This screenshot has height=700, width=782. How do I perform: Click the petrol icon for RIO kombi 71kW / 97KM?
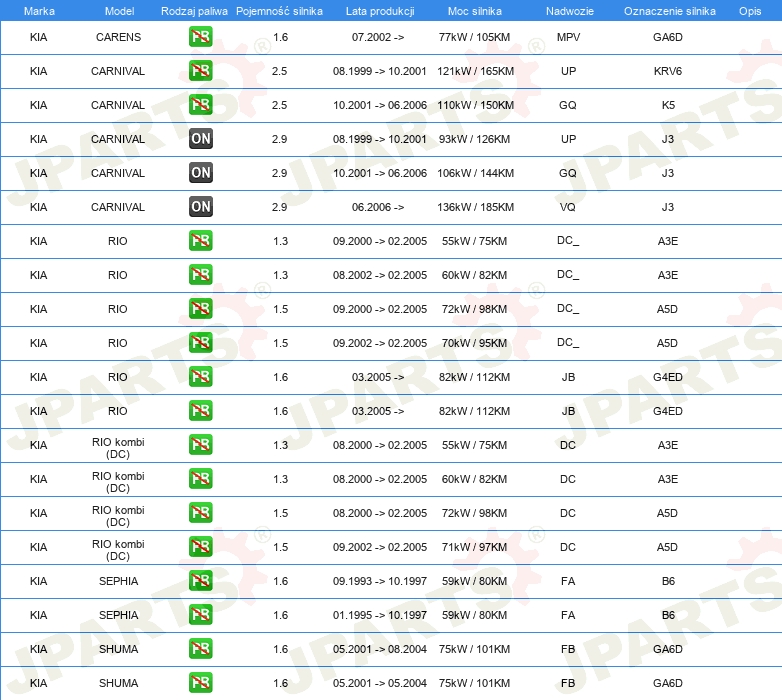point(200,546)
